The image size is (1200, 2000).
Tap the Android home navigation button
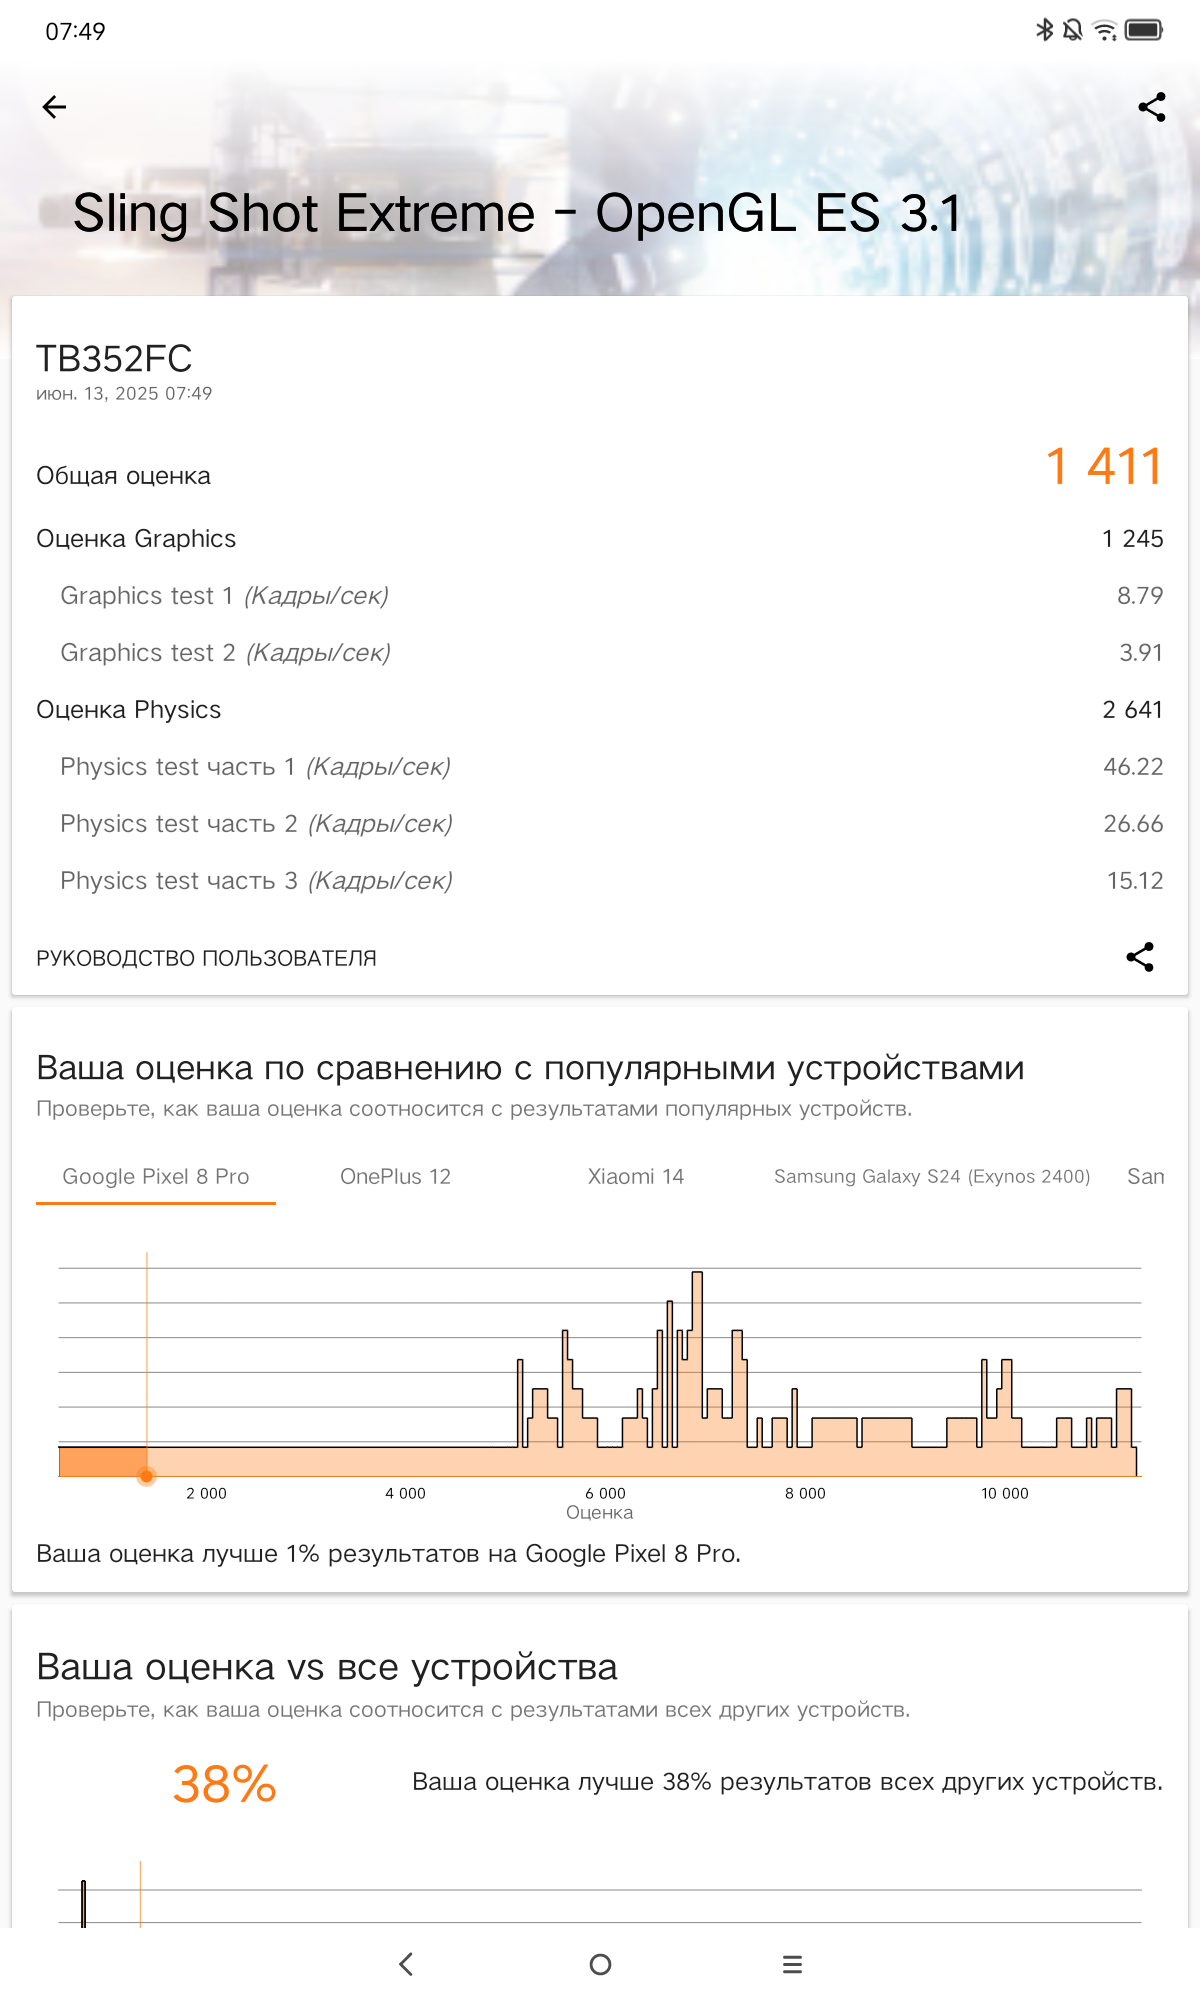pyautogui.click(x=600, y=1964)
